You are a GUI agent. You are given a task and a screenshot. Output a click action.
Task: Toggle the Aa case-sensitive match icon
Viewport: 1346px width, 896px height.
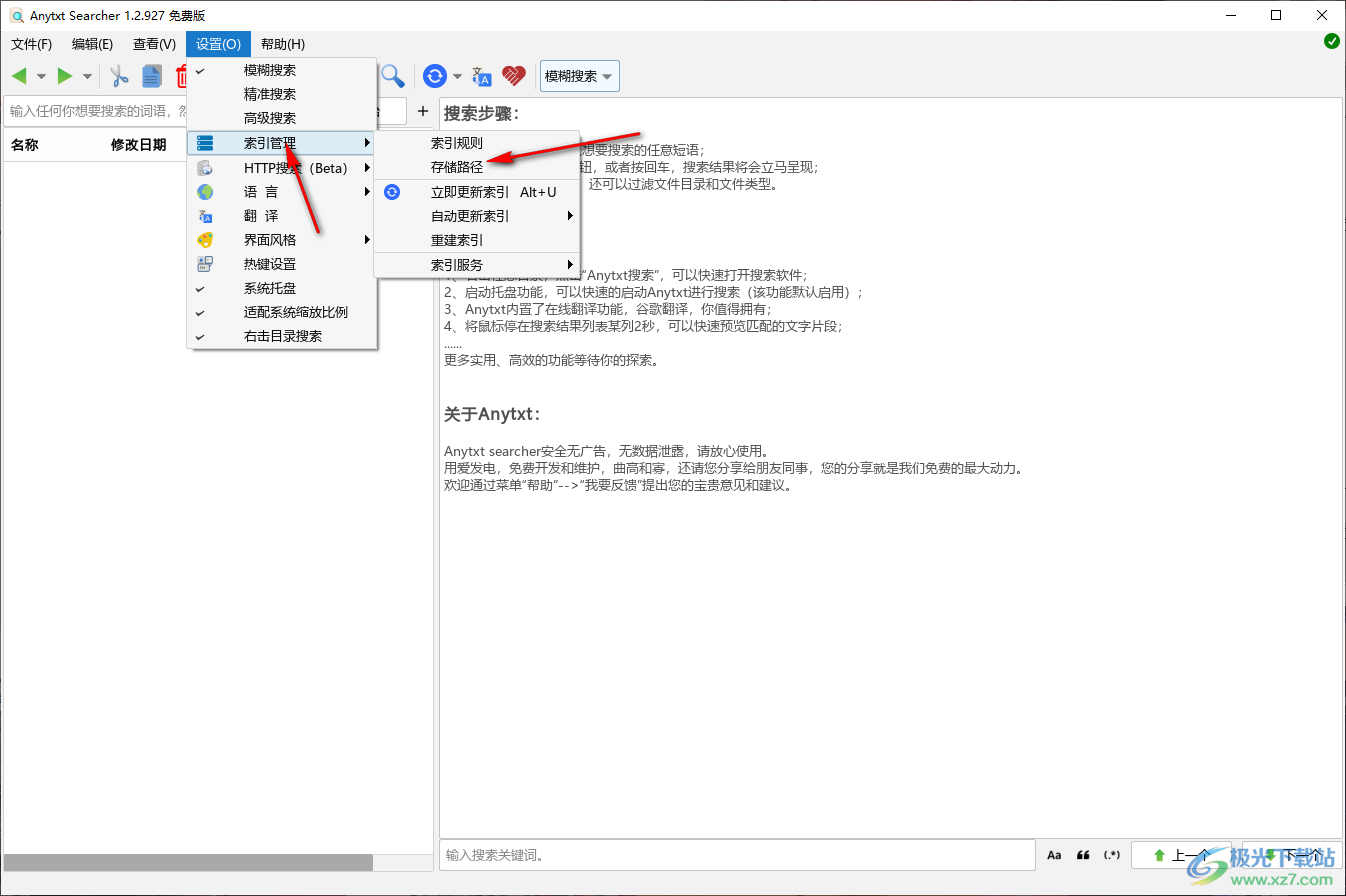[1054, 855]
